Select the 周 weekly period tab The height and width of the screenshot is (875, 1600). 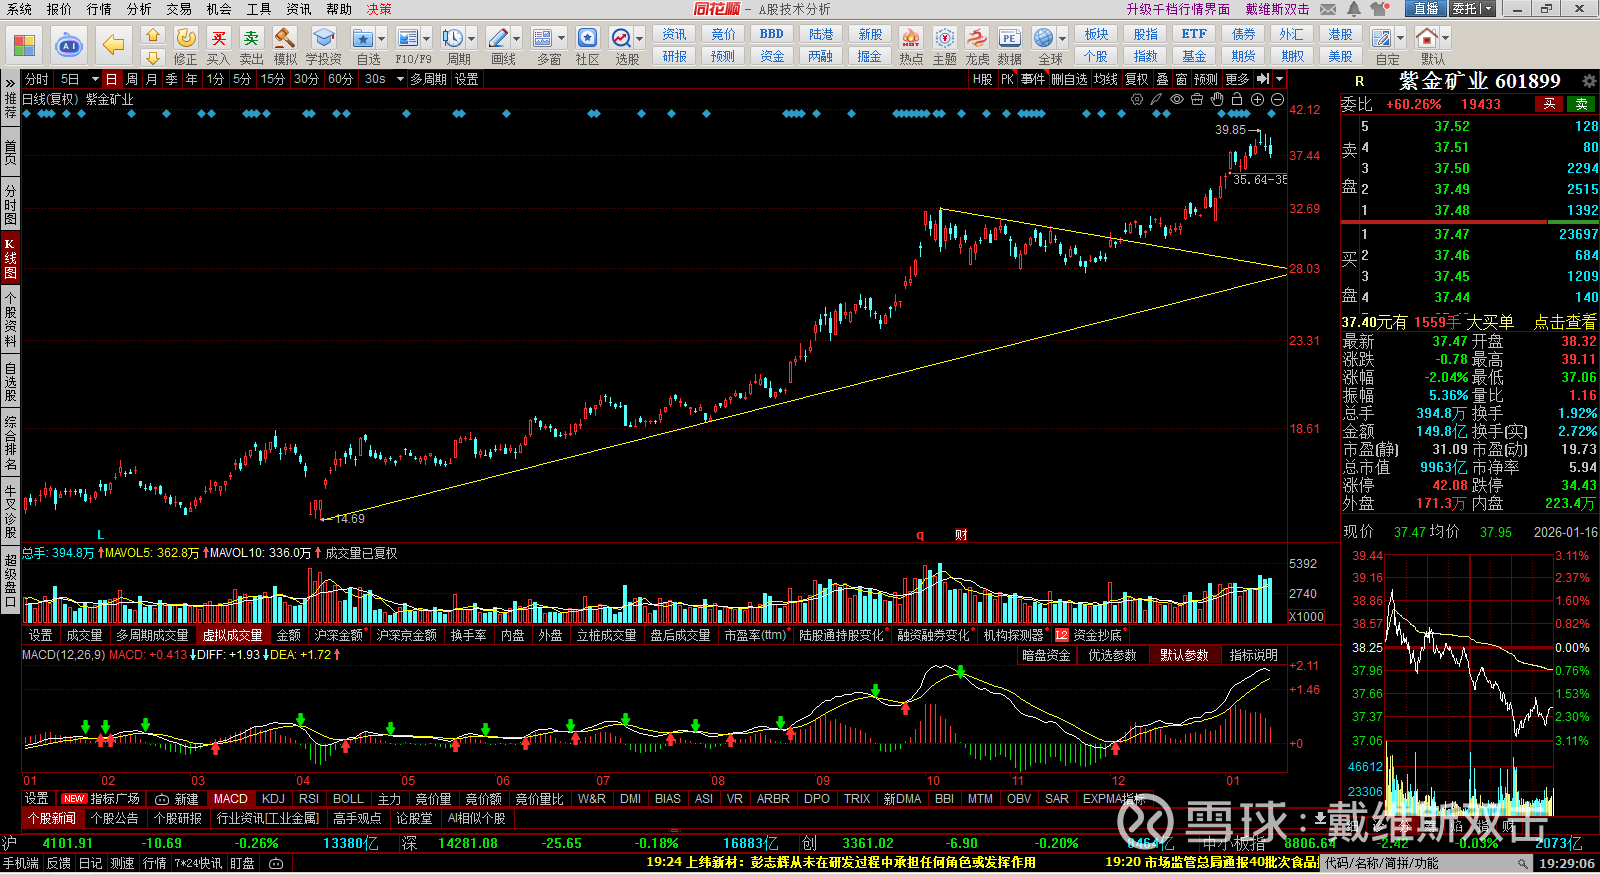click(132, 79)
